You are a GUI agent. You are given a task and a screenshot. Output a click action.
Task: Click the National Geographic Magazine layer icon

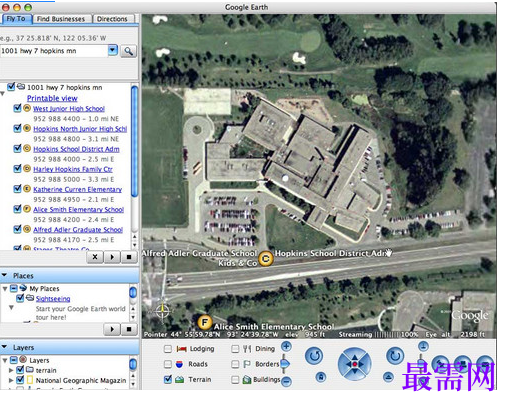click(30, 380)
